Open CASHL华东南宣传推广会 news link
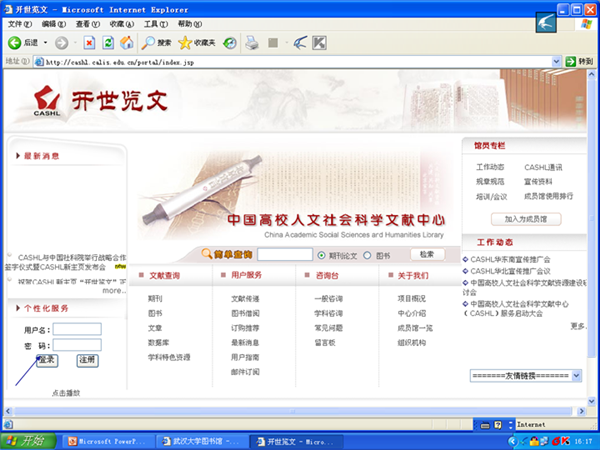This screenshot has width=600, height=450. point(510,259)
